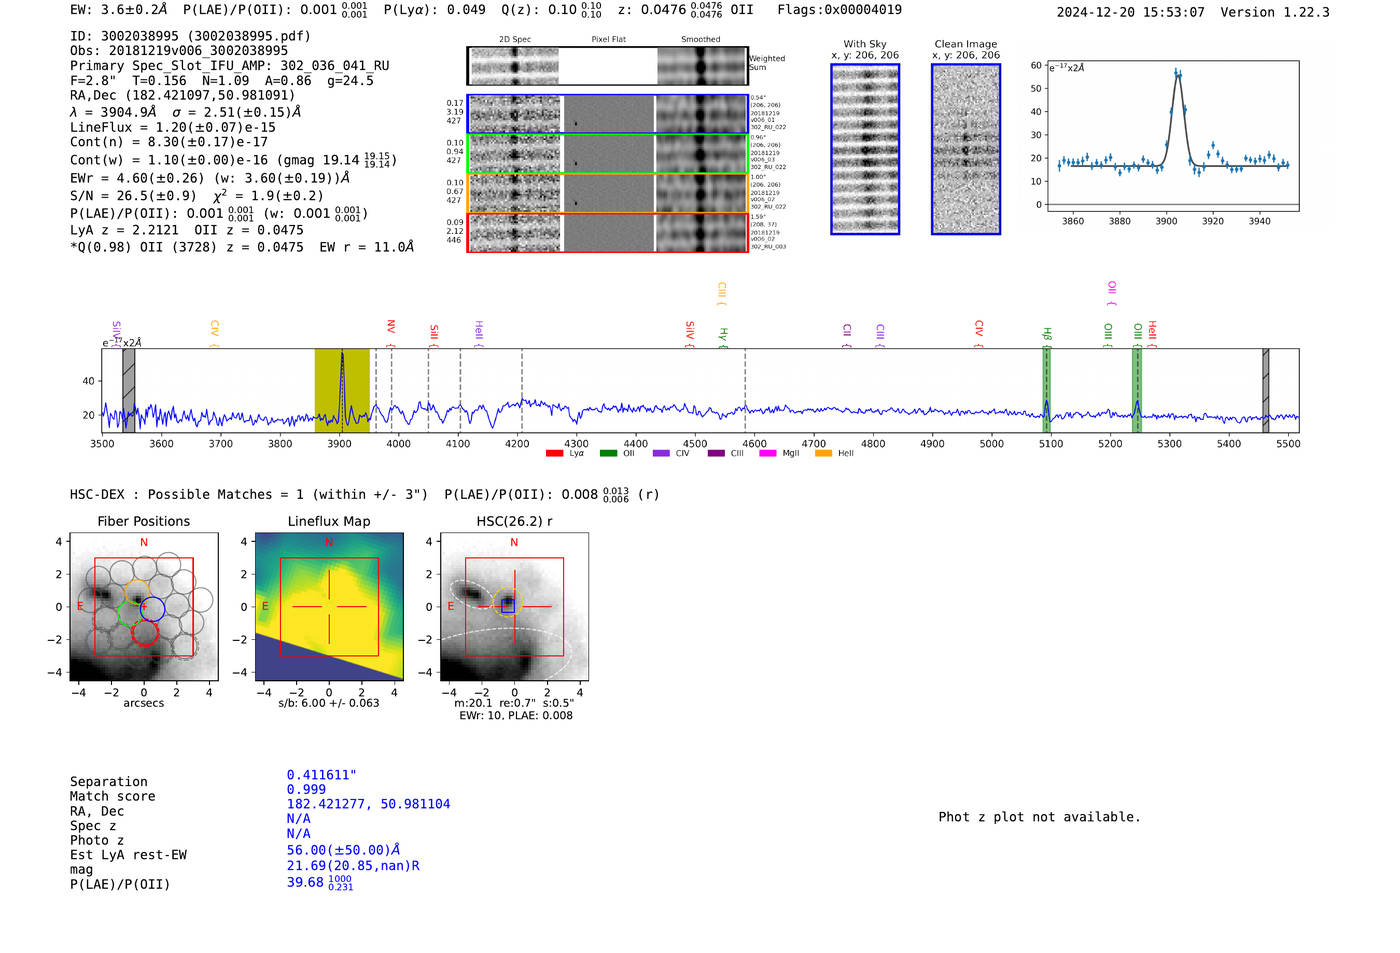Click the s/b: 6.00 +/- 0.063 caption
Viewport: 1400px width, 953px height.
tap(329, 703)
